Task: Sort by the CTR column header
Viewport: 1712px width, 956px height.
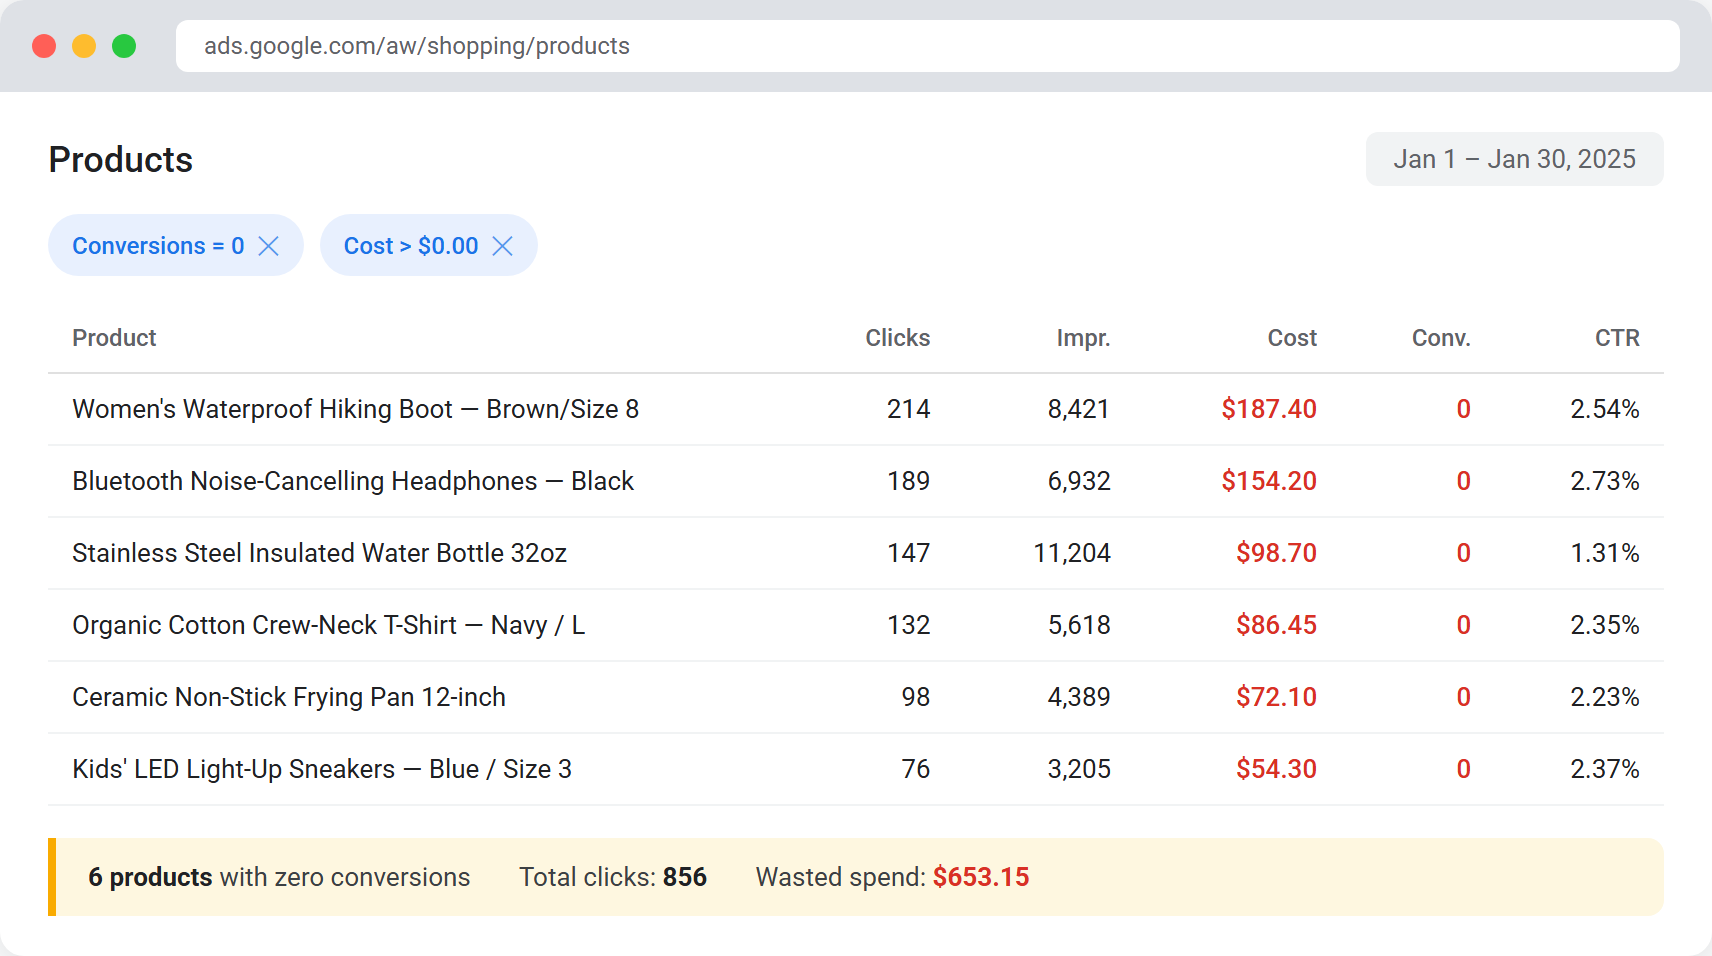Action: 1617,338
